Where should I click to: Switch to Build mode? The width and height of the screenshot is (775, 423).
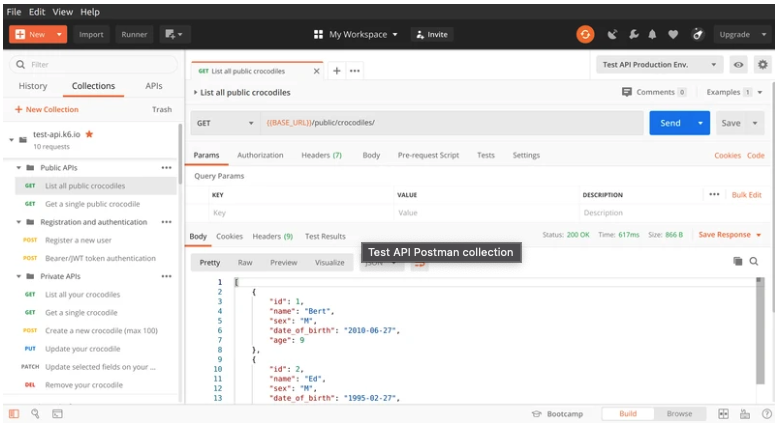coord(628,414)
